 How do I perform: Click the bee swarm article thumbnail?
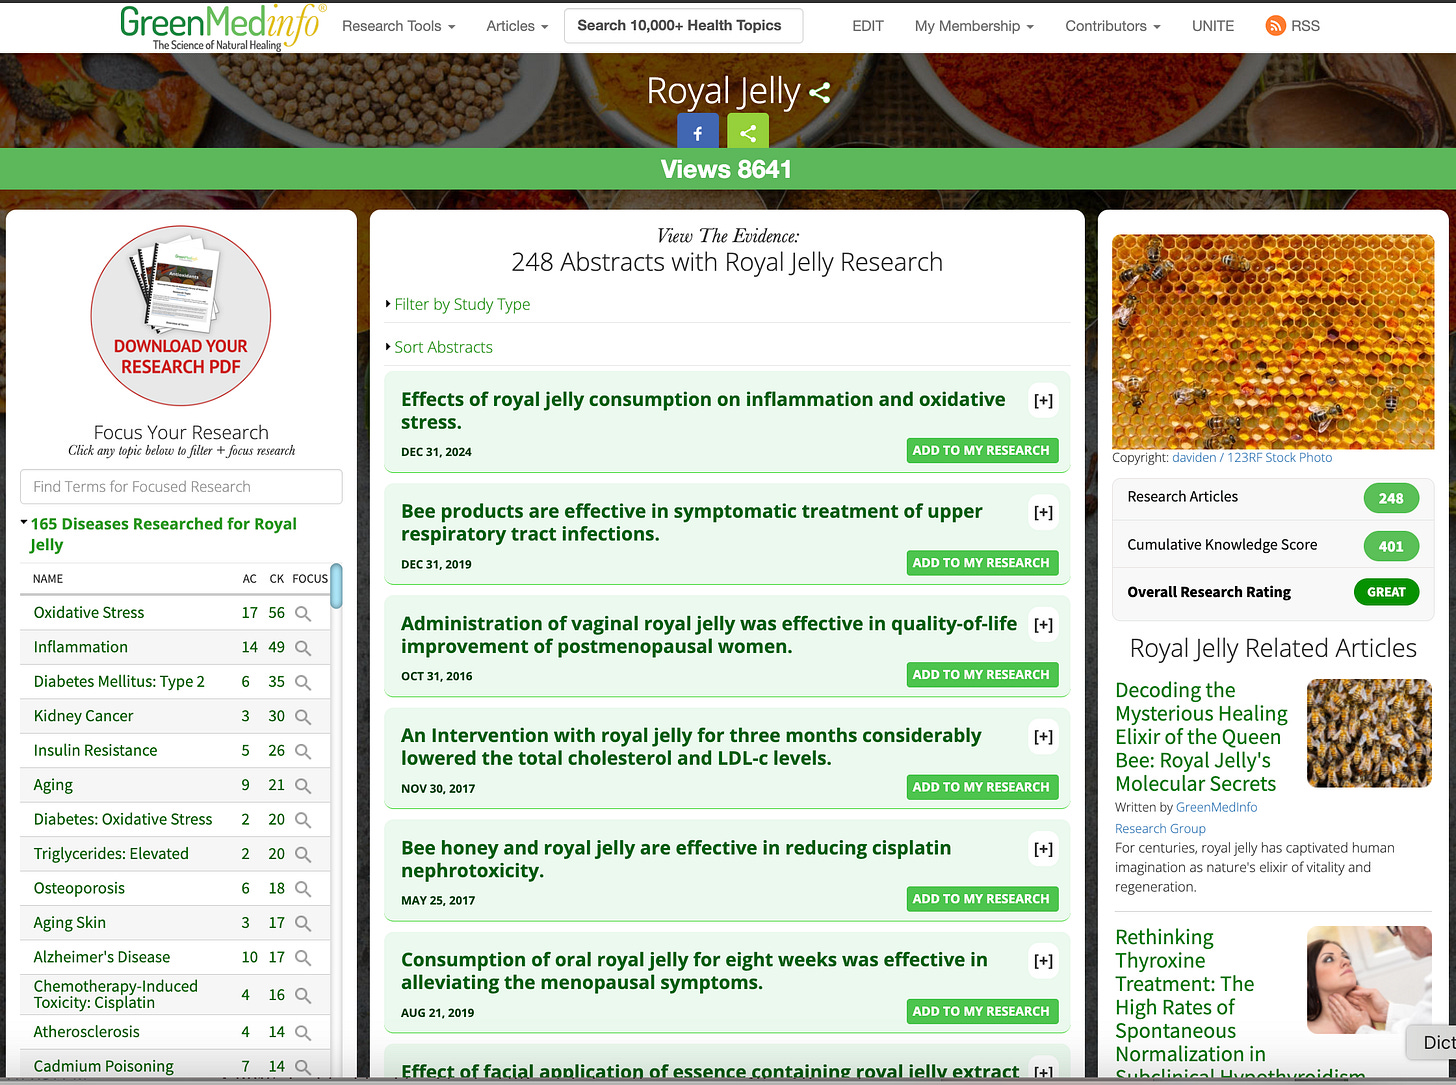tap(1369, 733)
